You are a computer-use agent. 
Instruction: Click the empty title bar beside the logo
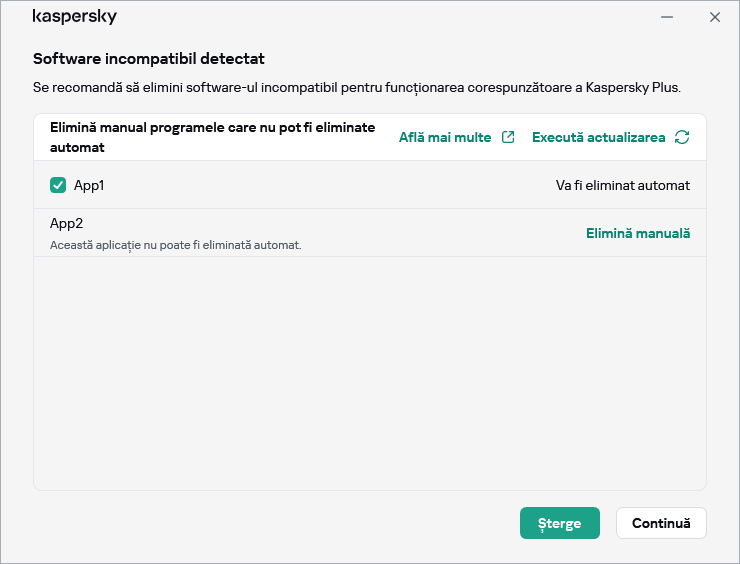click(x=380, y=17)
